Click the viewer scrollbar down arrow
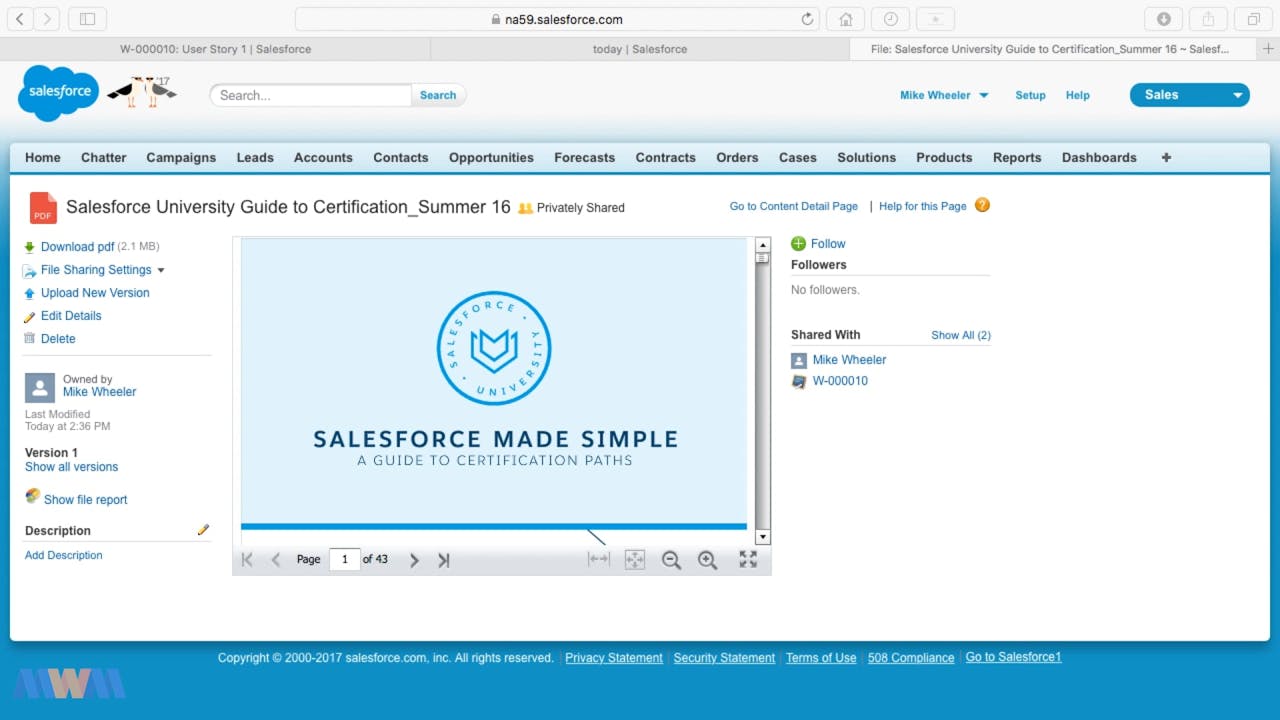This screenshot has height=720, width=1280. (763, 537)
